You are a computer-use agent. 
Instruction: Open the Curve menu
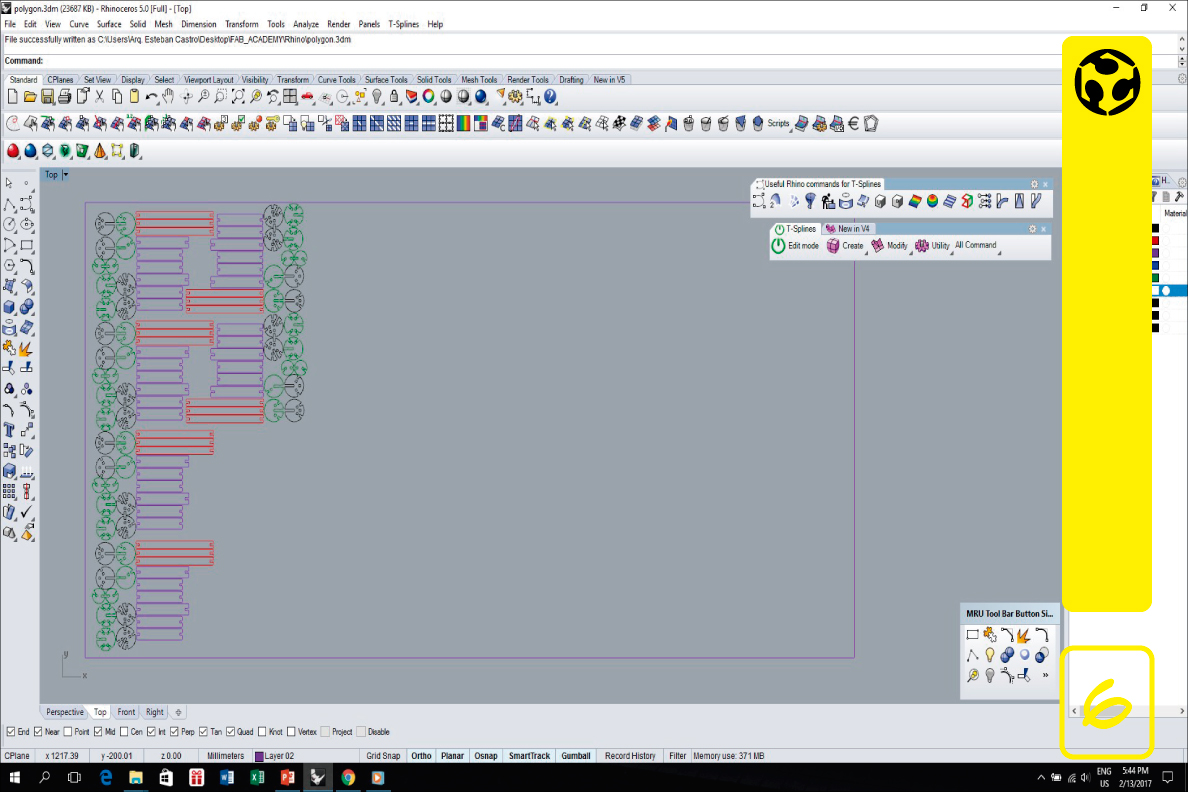click(79, 24)
